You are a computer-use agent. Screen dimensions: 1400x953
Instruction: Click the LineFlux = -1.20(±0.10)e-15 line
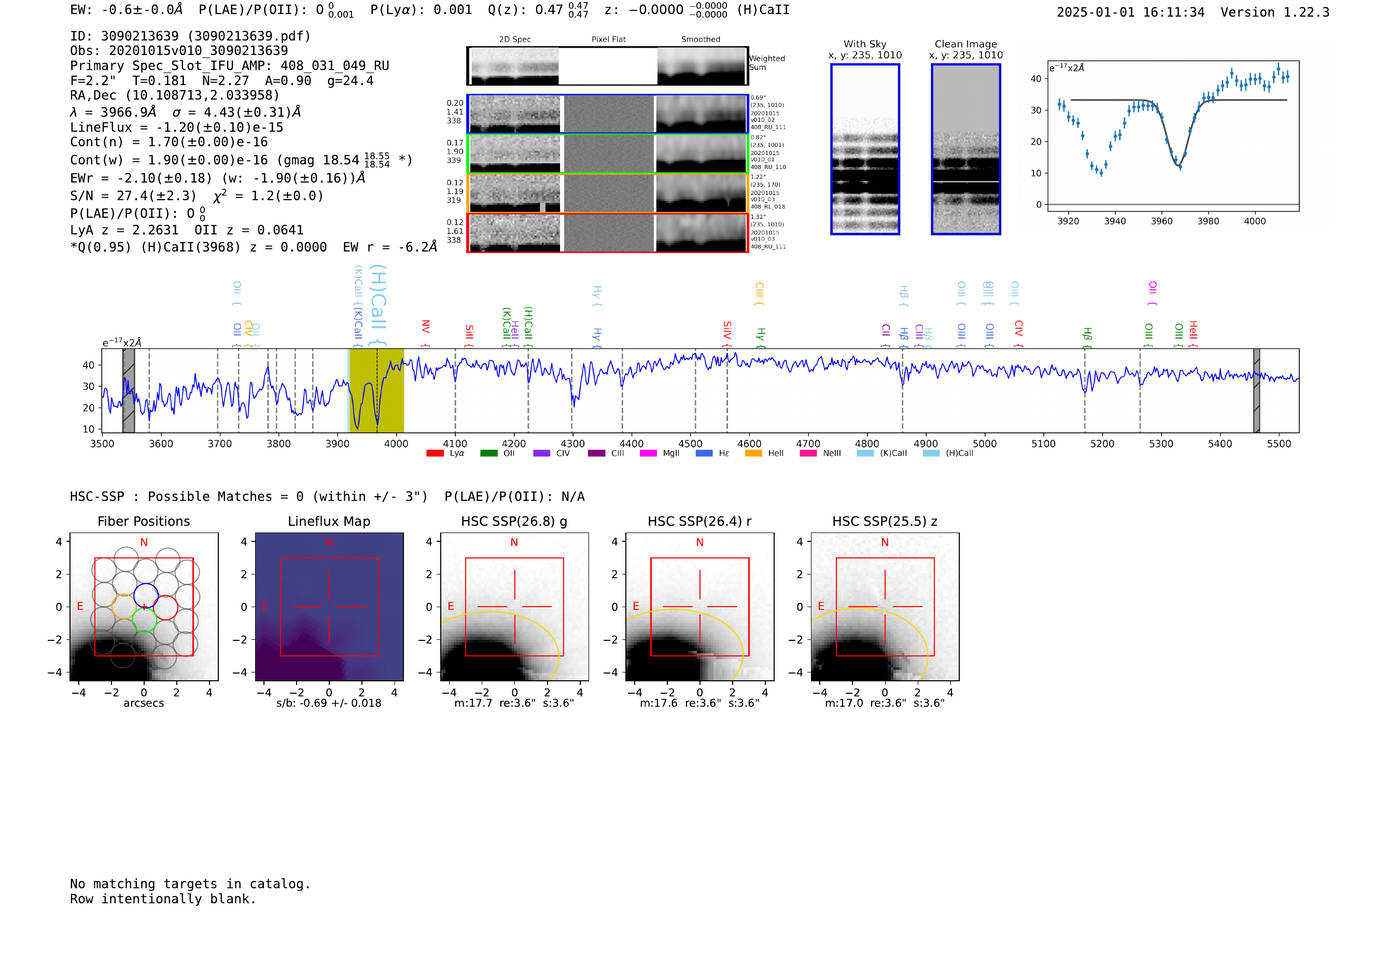tap(177, 128)
